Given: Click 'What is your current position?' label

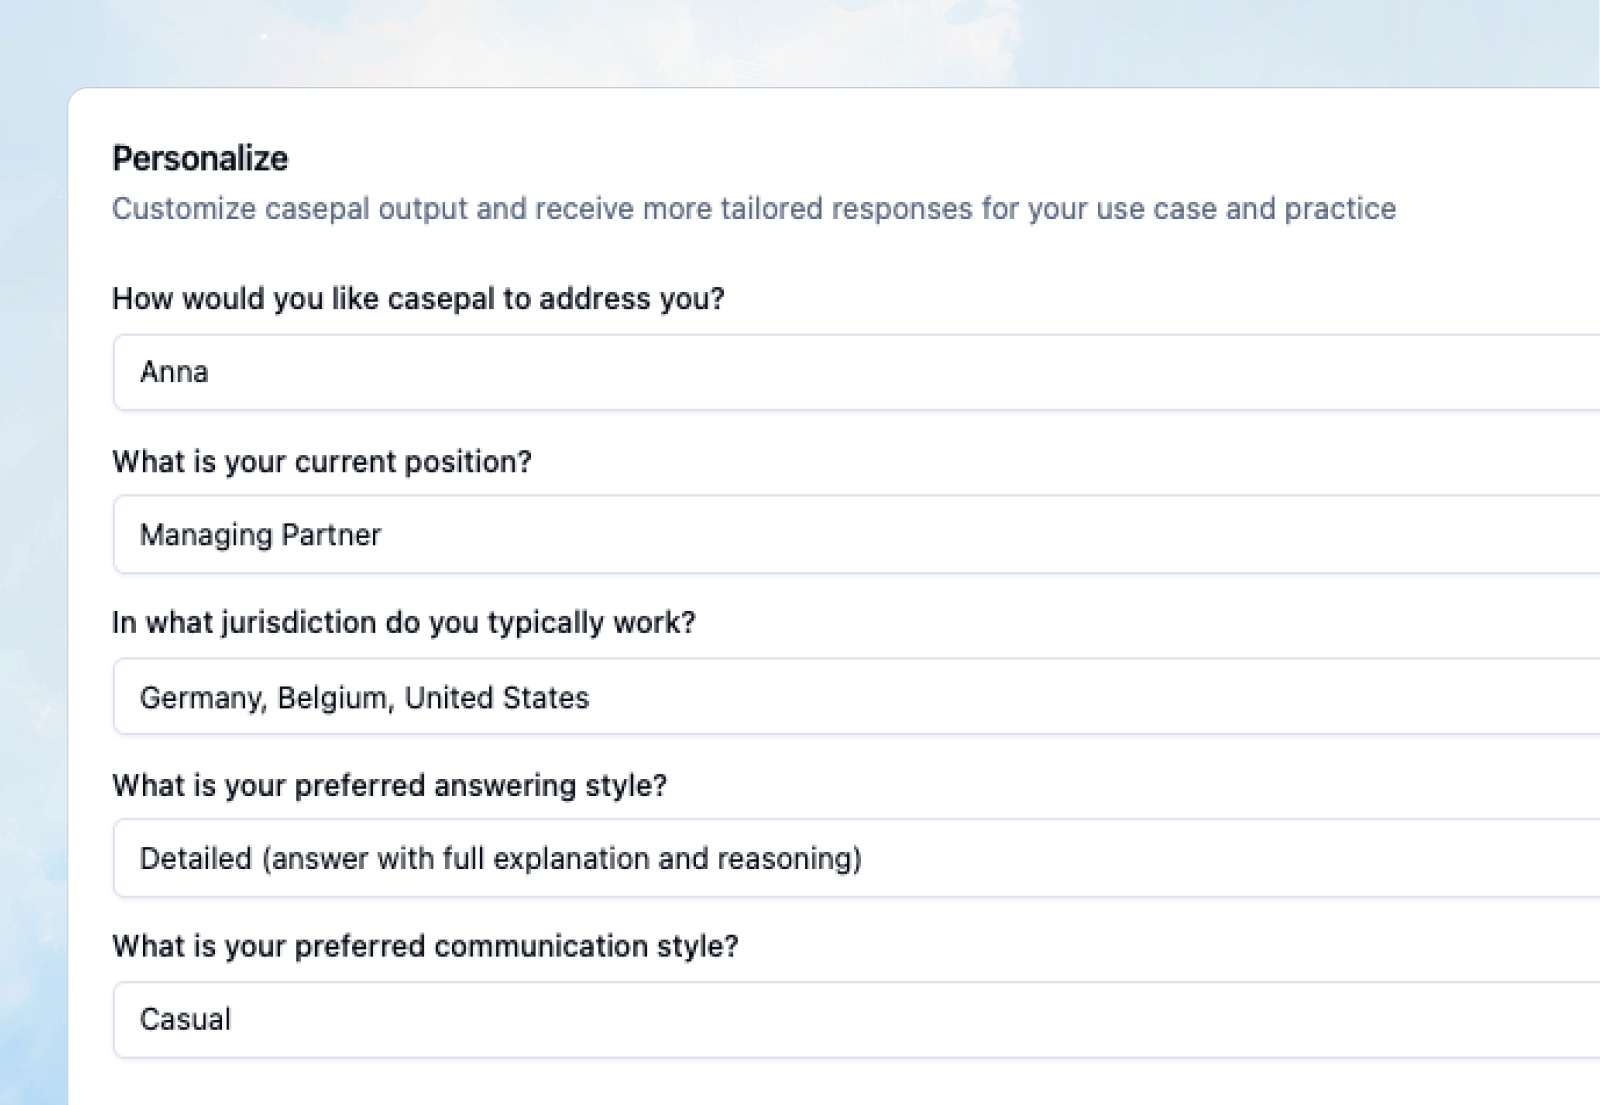Looking at the screenshot, I should click(x=322, y=461).
